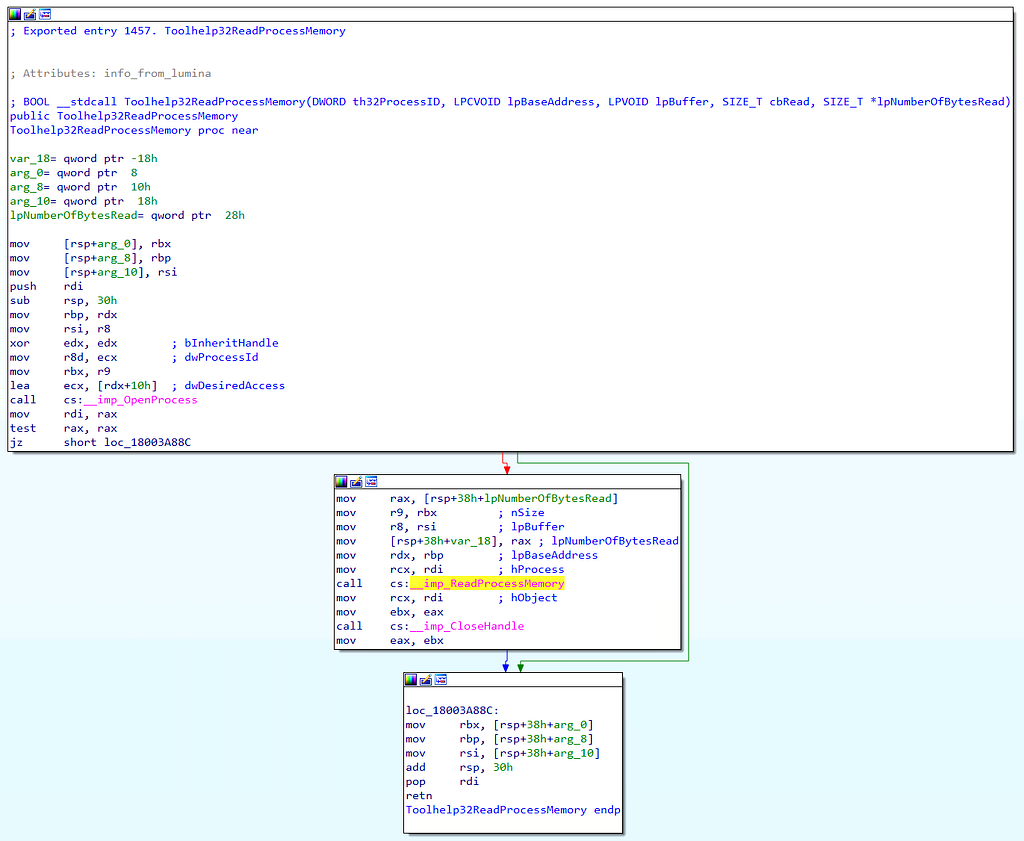Click the 'lpBuffer' comment
Viewport: 1024px width, 841px height.
(537, 527)
